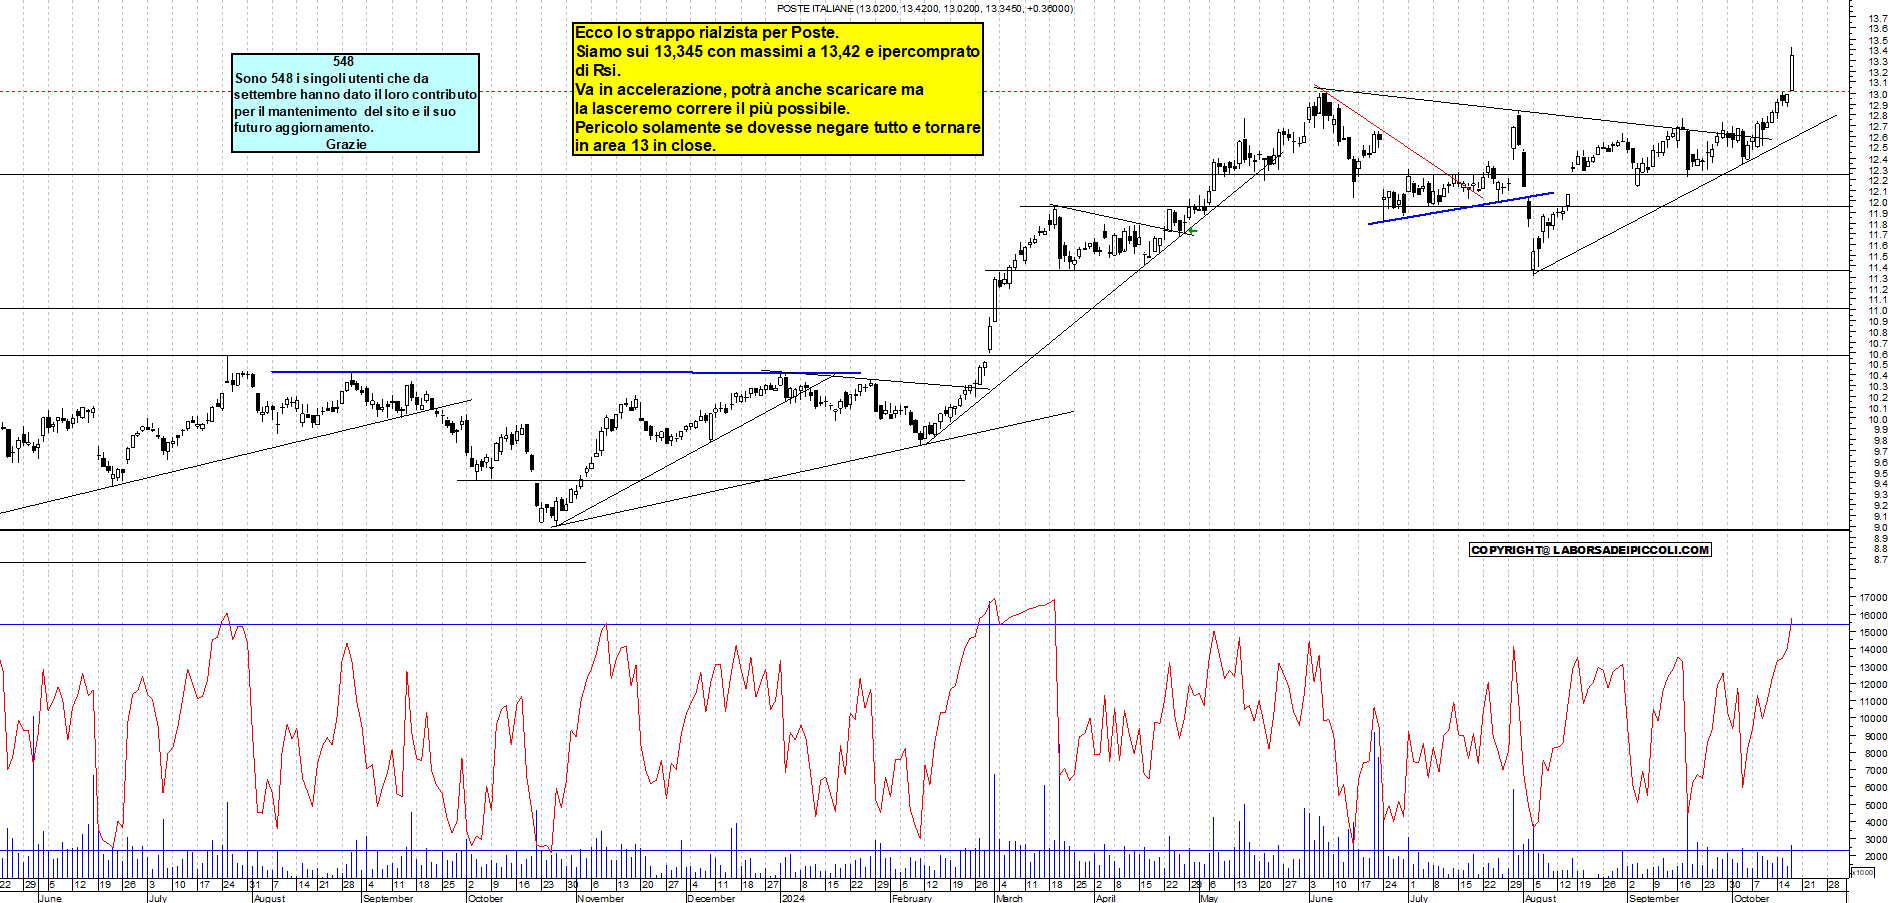Click the December label on time axis

point(712,898)
